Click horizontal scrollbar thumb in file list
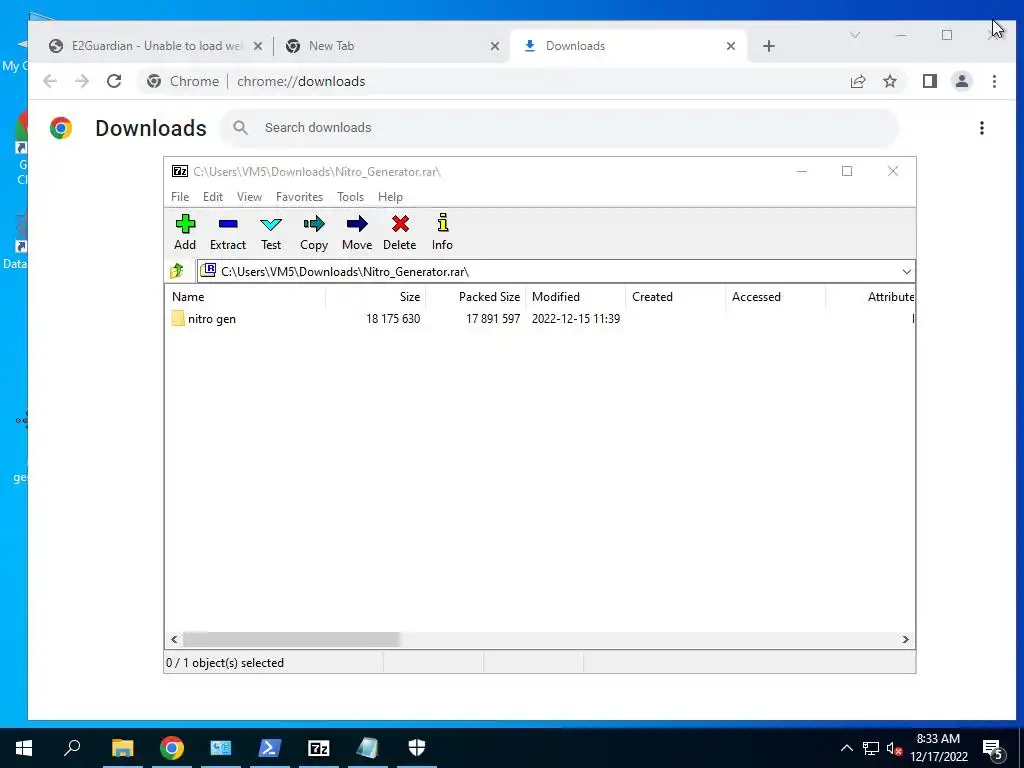1024x768 pixels. pyautogui.click(x=291, y=639)
